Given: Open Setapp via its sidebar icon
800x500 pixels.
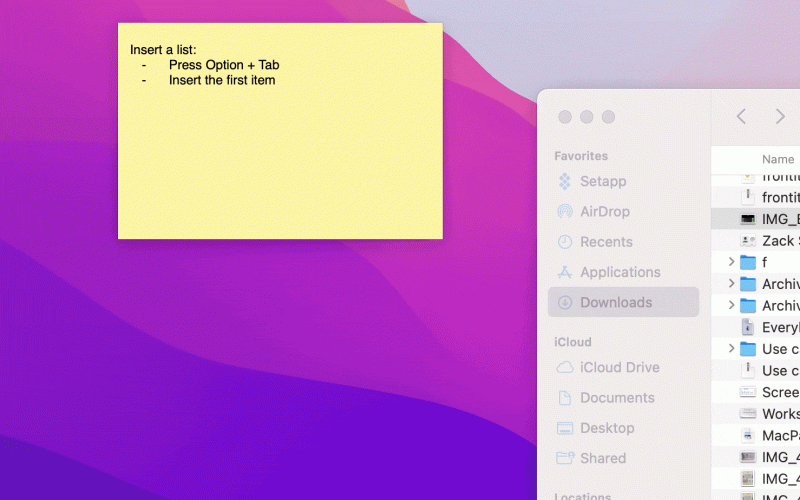Looking at the screenshot, I should [x=564, y=181].
